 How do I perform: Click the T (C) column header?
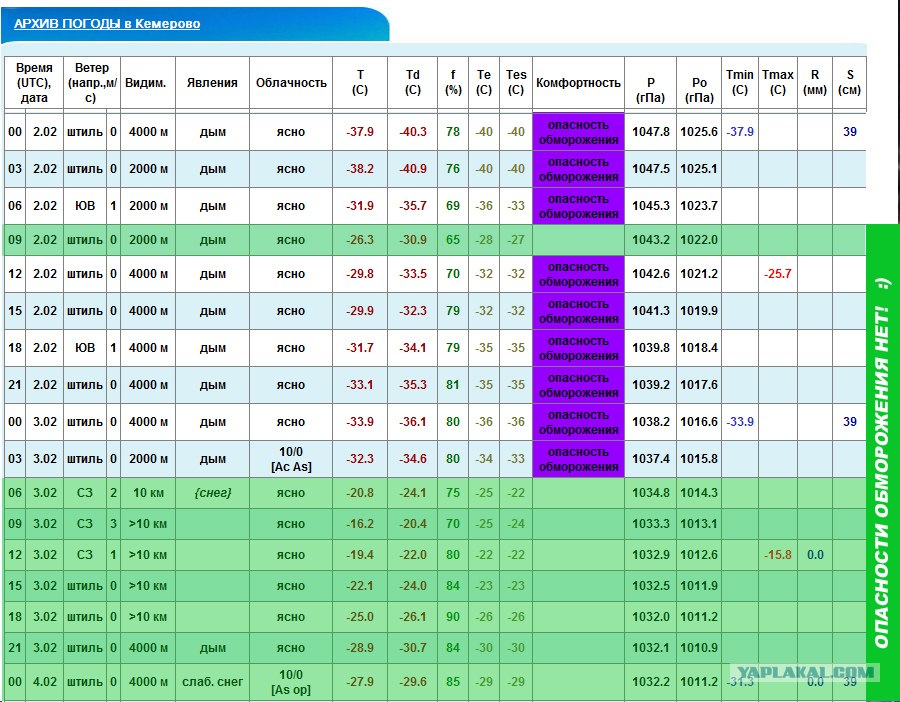point(360,82)
